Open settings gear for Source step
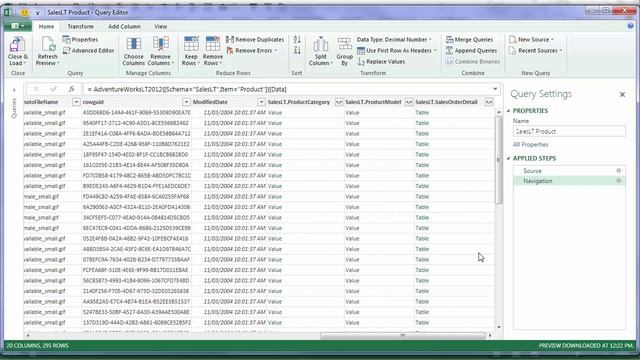 point(619,171)
